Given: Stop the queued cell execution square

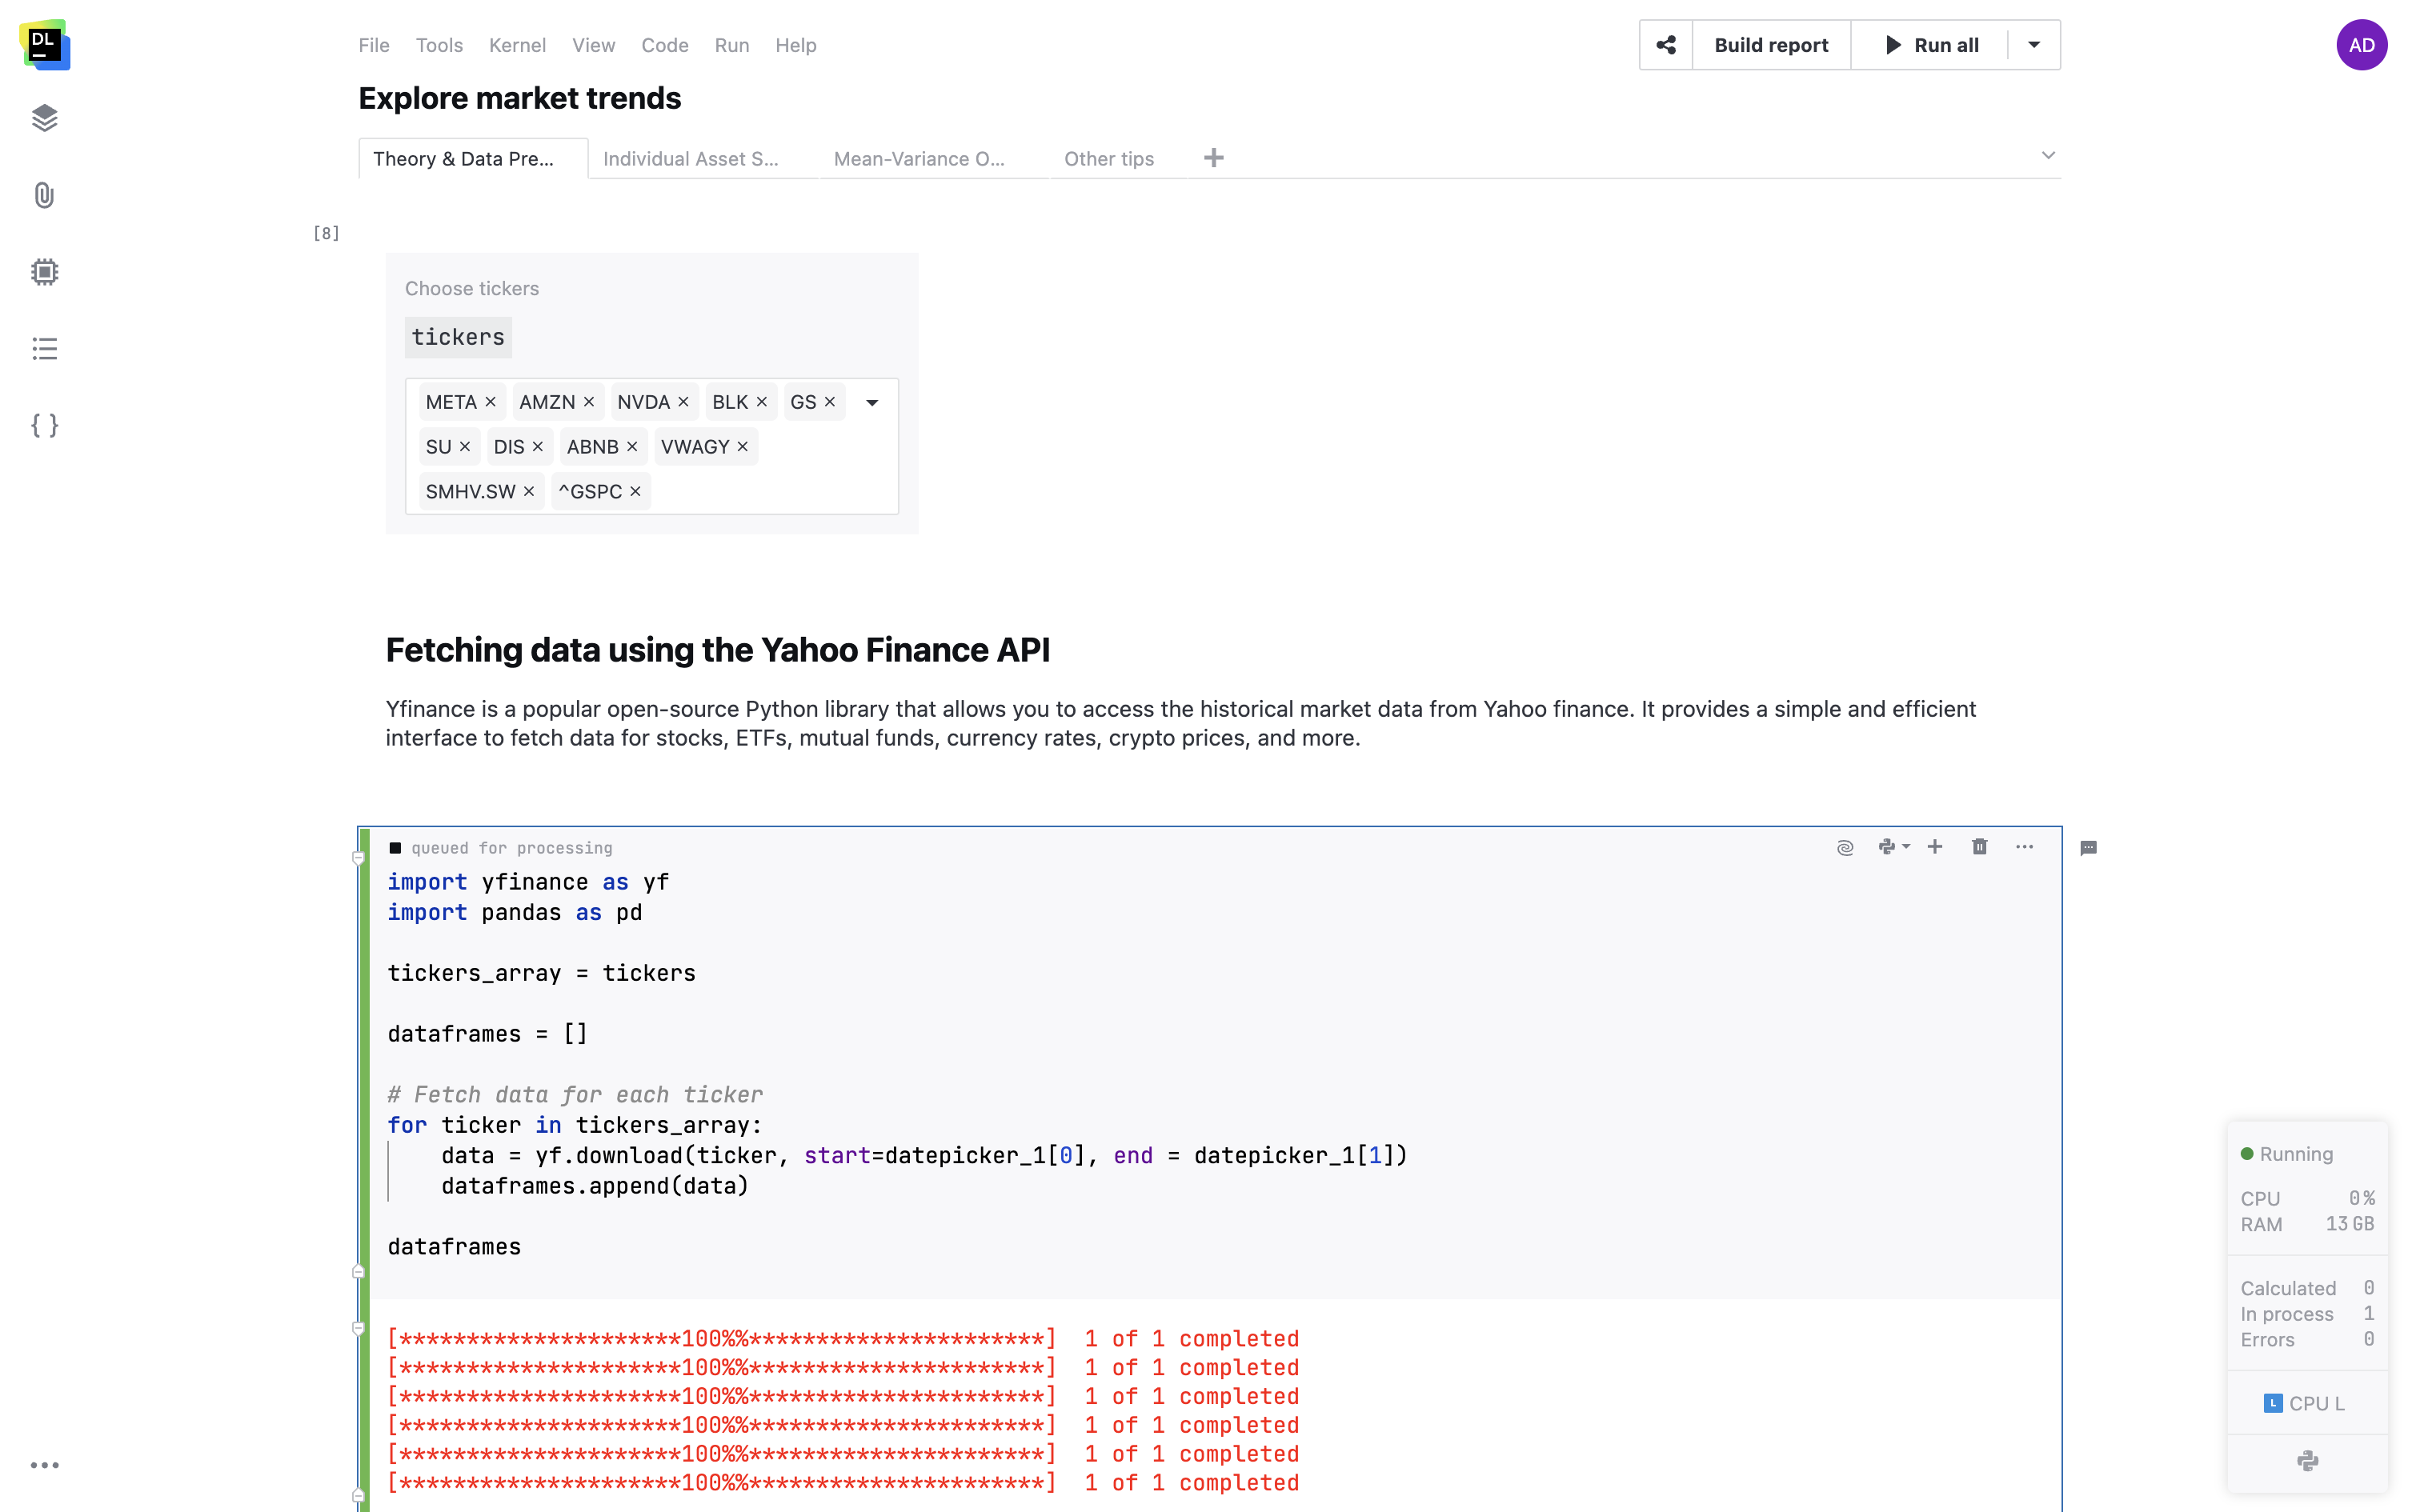Looking at the screenshot, I should (x=395, y=848).
